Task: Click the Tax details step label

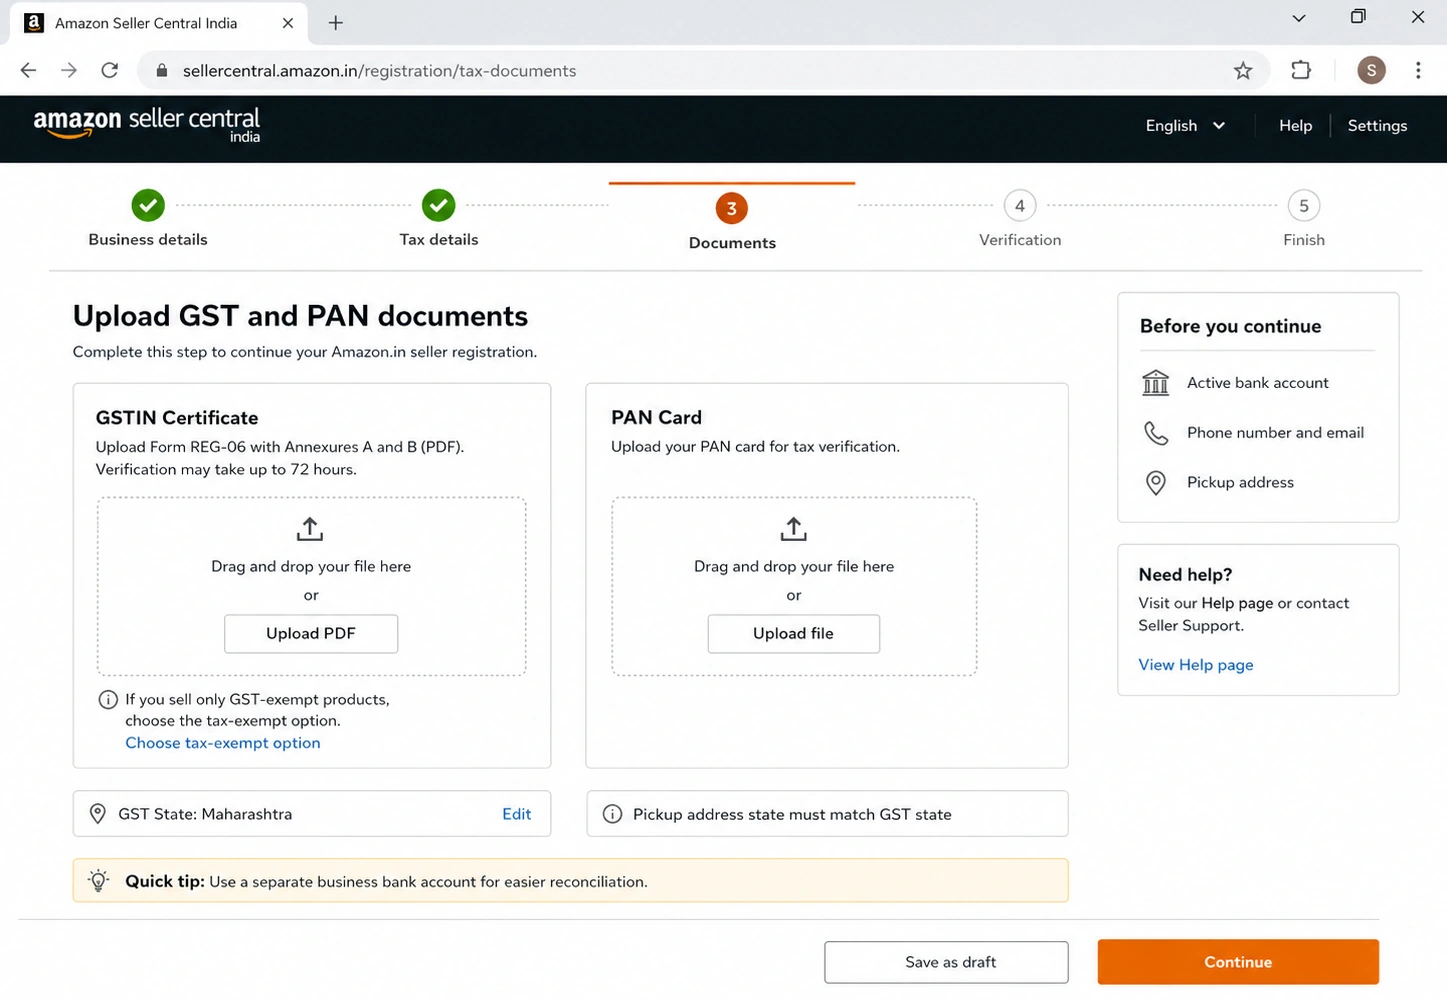Action: tap(439, 239)
